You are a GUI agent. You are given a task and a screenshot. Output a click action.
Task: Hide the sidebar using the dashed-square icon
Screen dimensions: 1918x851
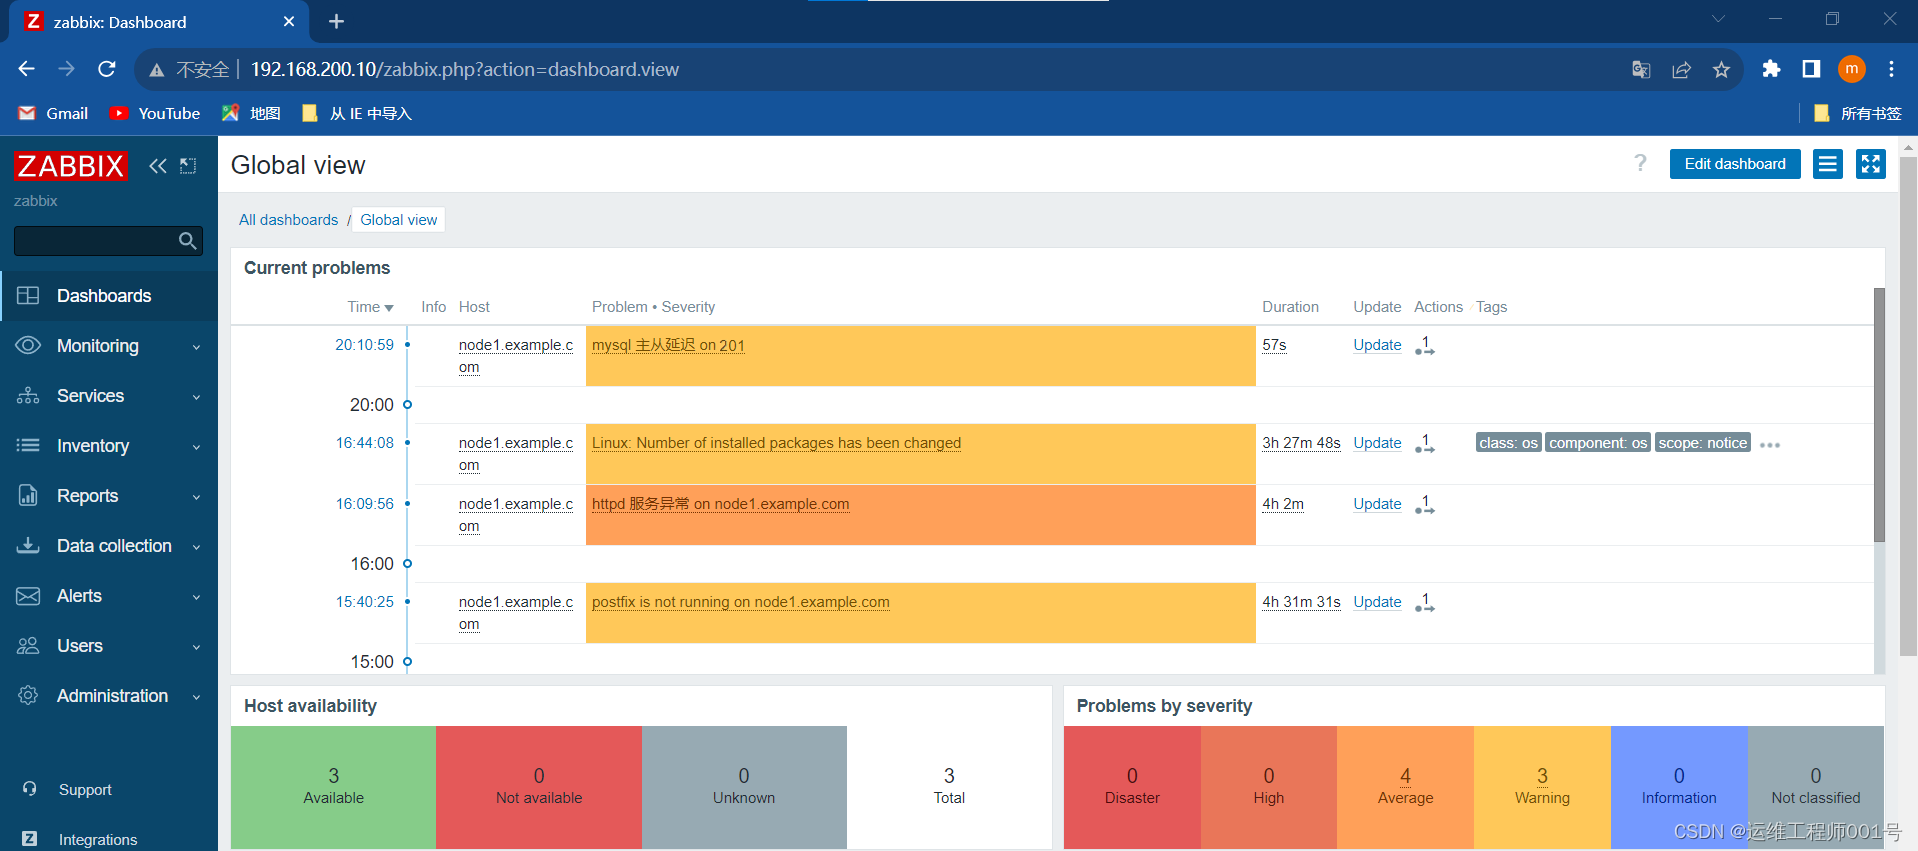188,166
